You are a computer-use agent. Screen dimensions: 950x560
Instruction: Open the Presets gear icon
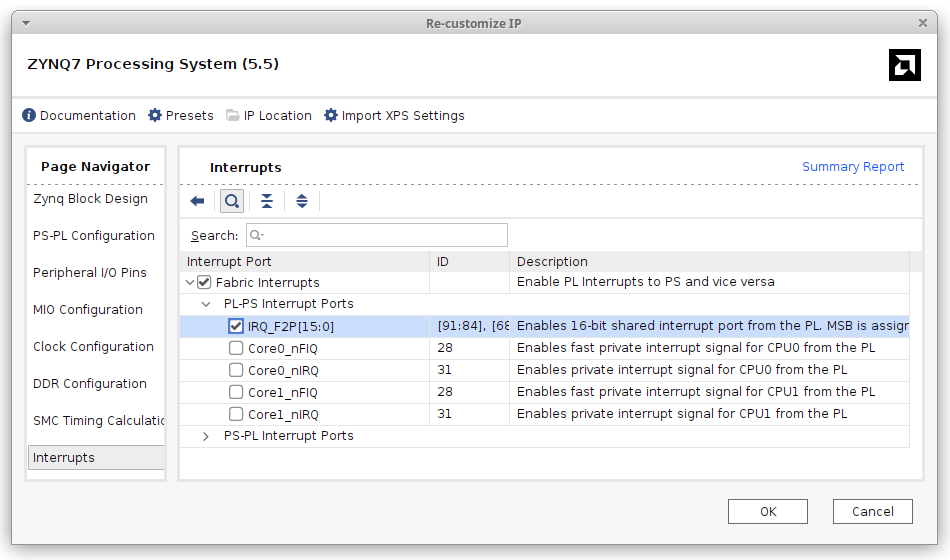155,116
